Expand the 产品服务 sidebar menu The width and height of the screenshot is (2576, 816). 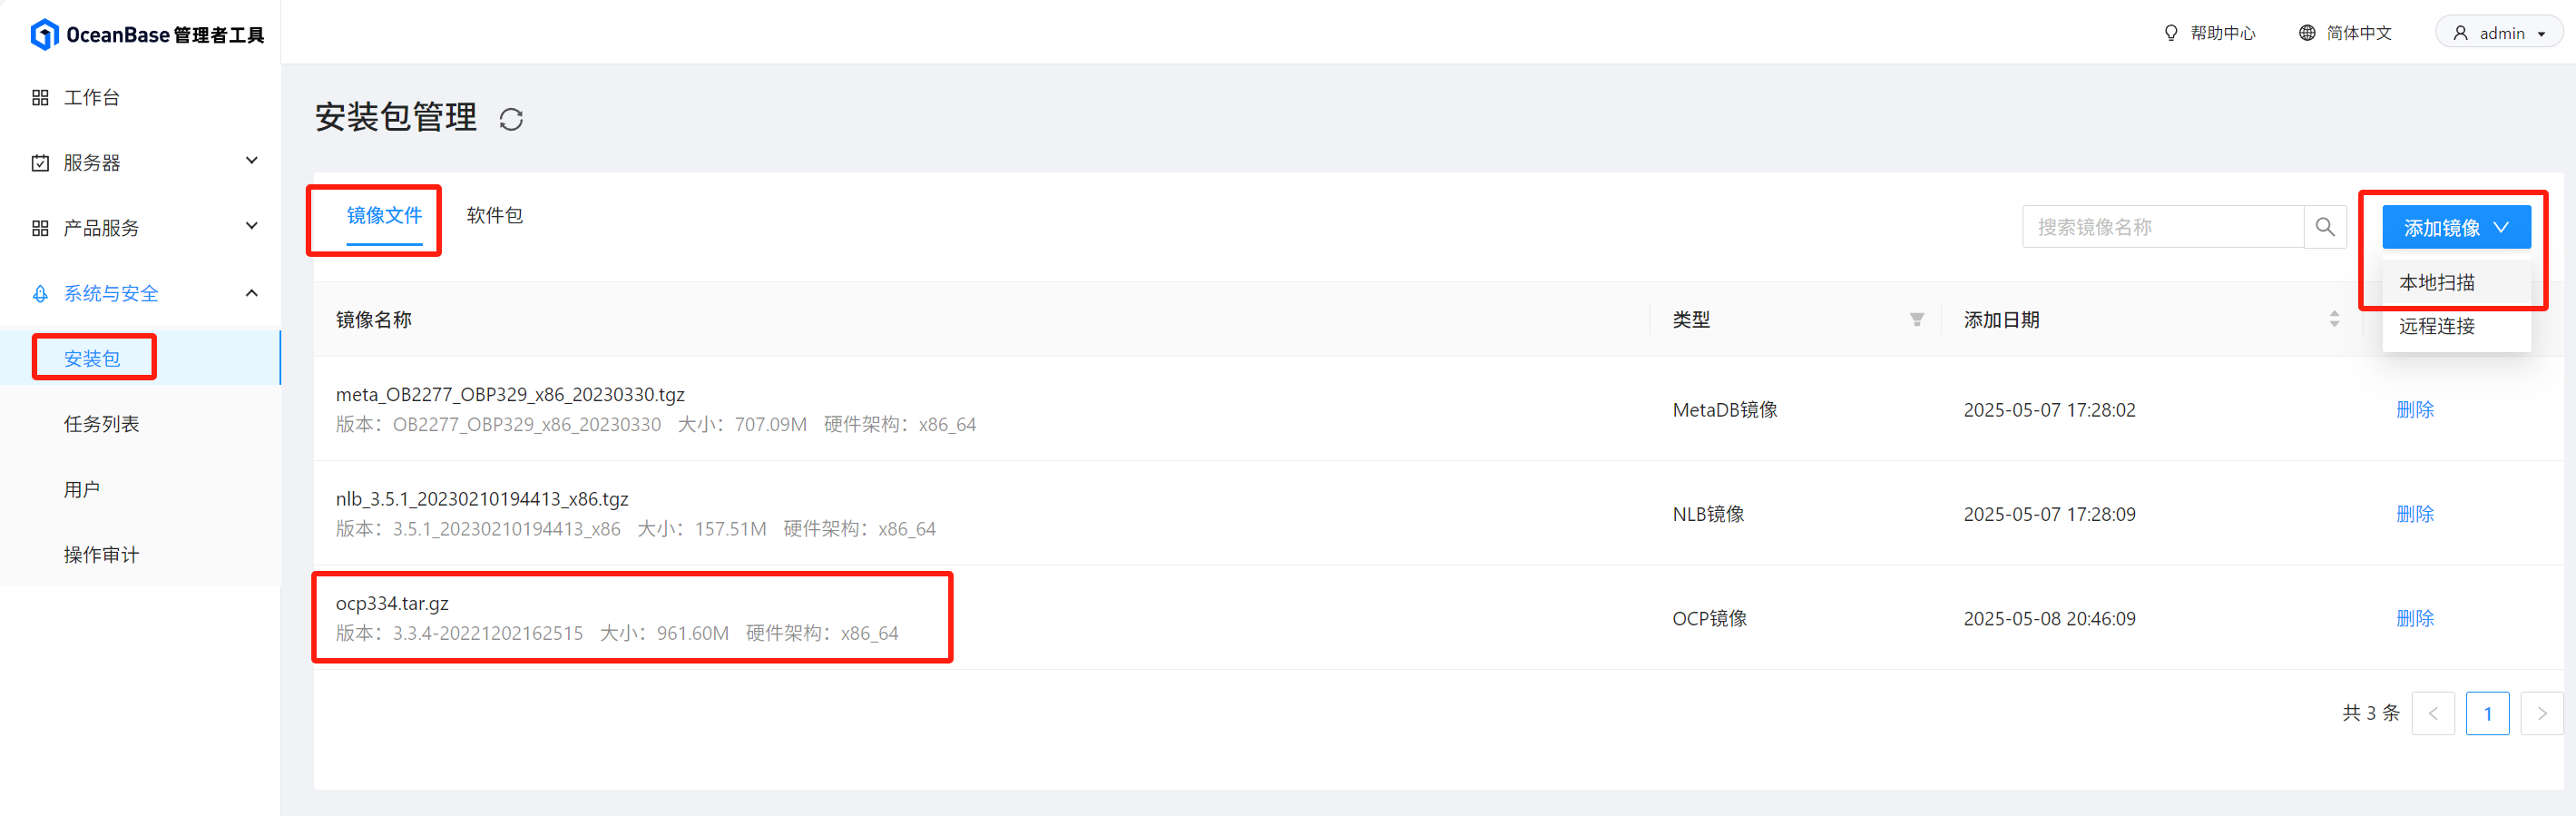[251, 226]
